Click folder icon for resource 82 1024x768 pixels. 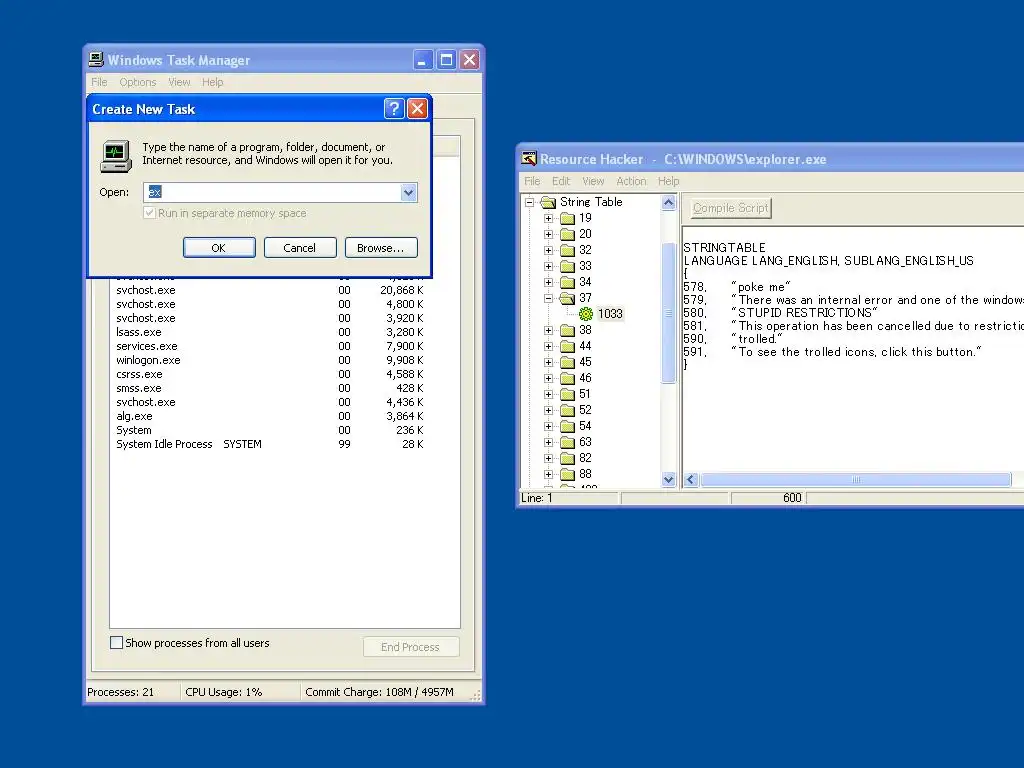[x=568, y=458]
